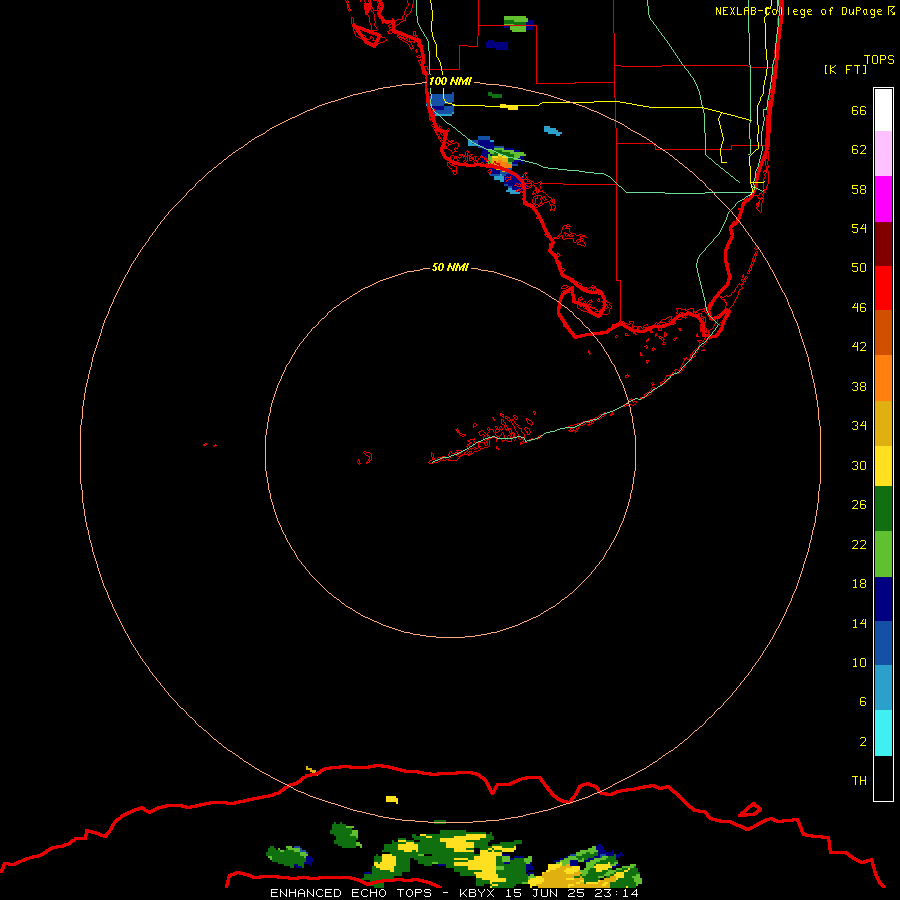900x900 pixels.
Task: Click the 46 value on legend scale
Action: coord(859,308)
